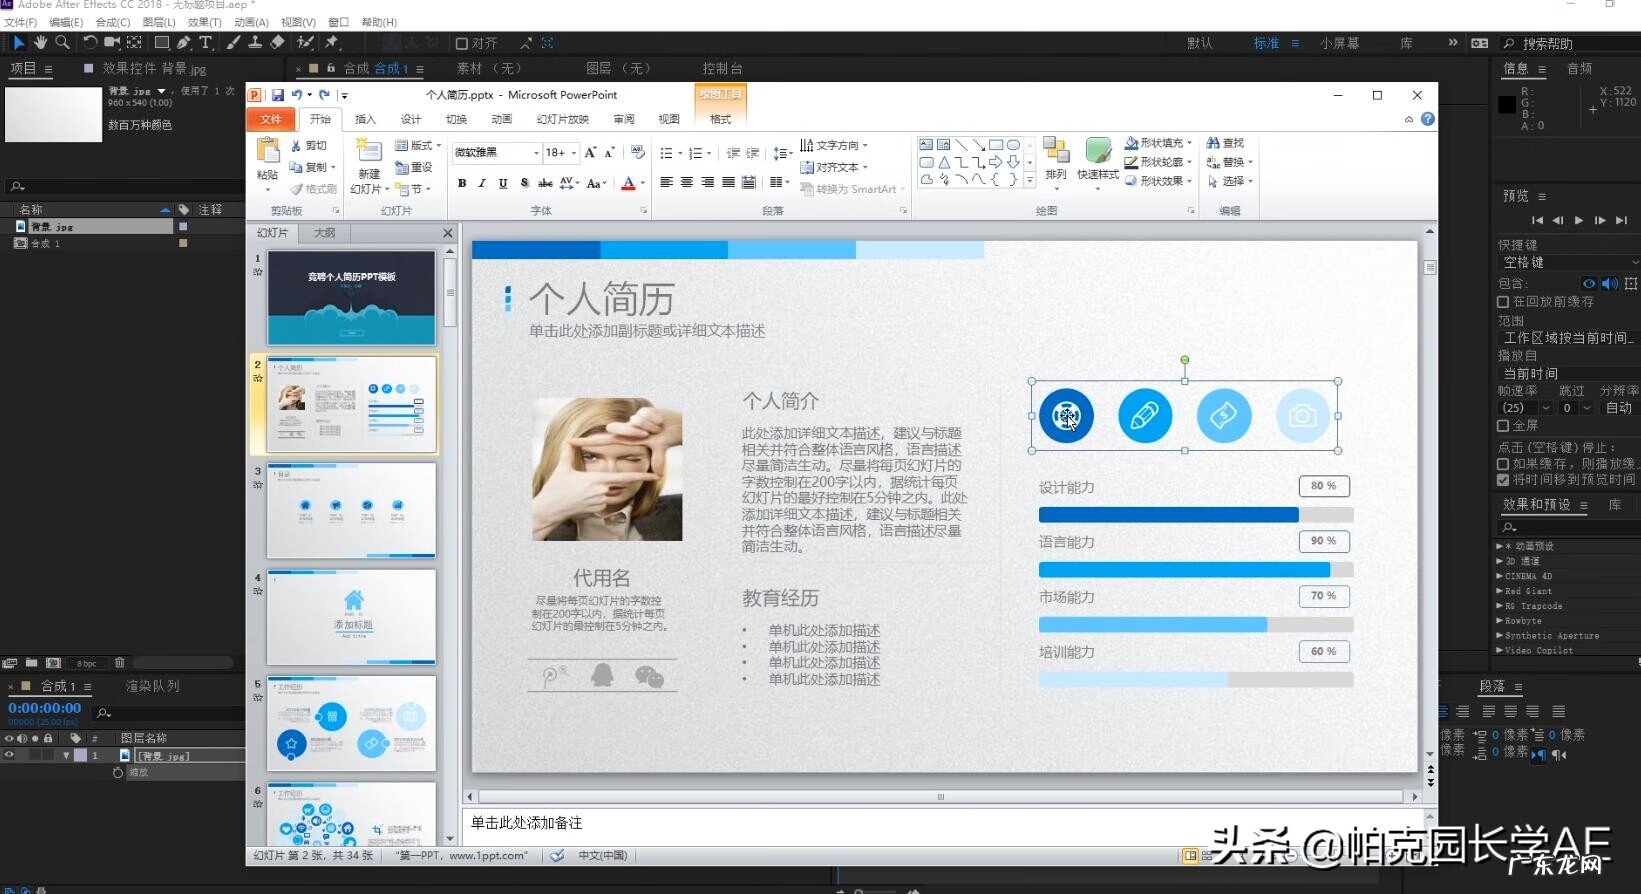The image size is (1641, 894).
Task: Check the 在回放前缓存 checkbox
Action: click(x=1503, y=301)
